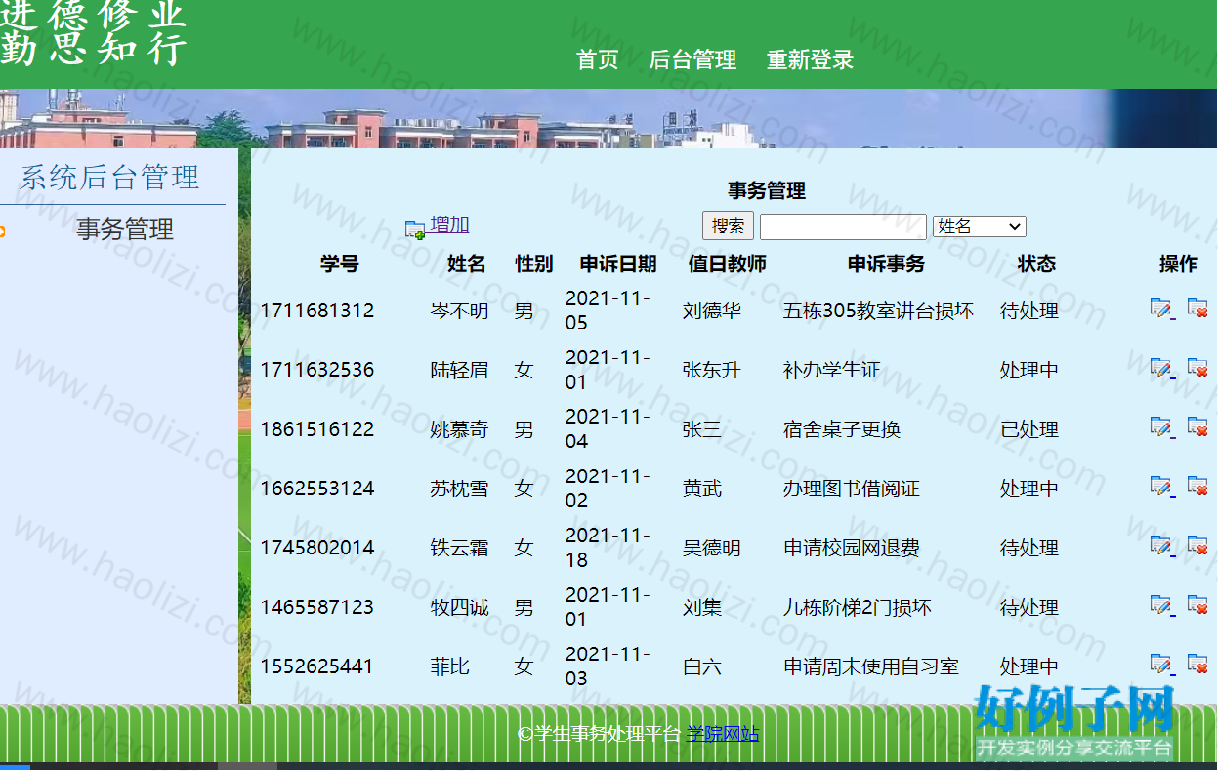Click the 申诉日期 column header

pos(618,264)
